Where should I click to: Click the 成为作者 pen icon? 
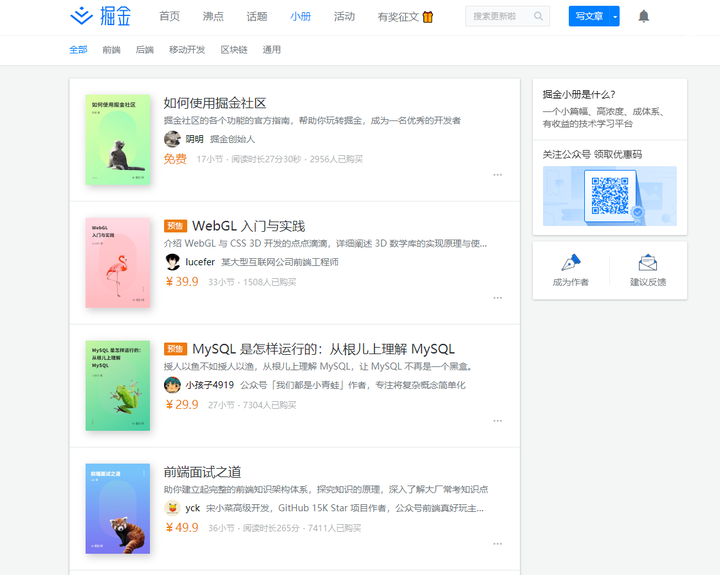(x=571, y=263)
